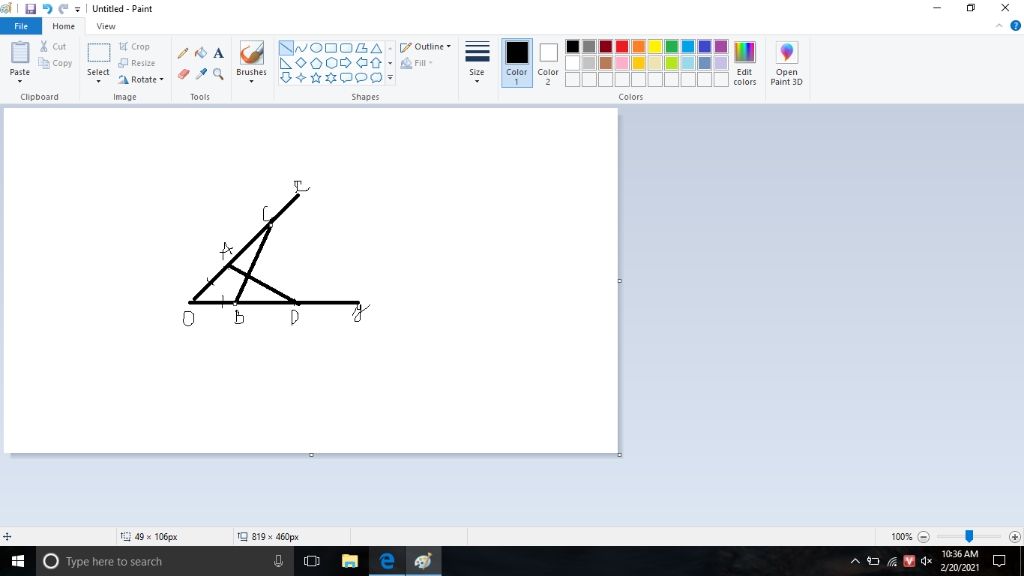Open the Brushes dropdown arrow

tap(251, 82)
